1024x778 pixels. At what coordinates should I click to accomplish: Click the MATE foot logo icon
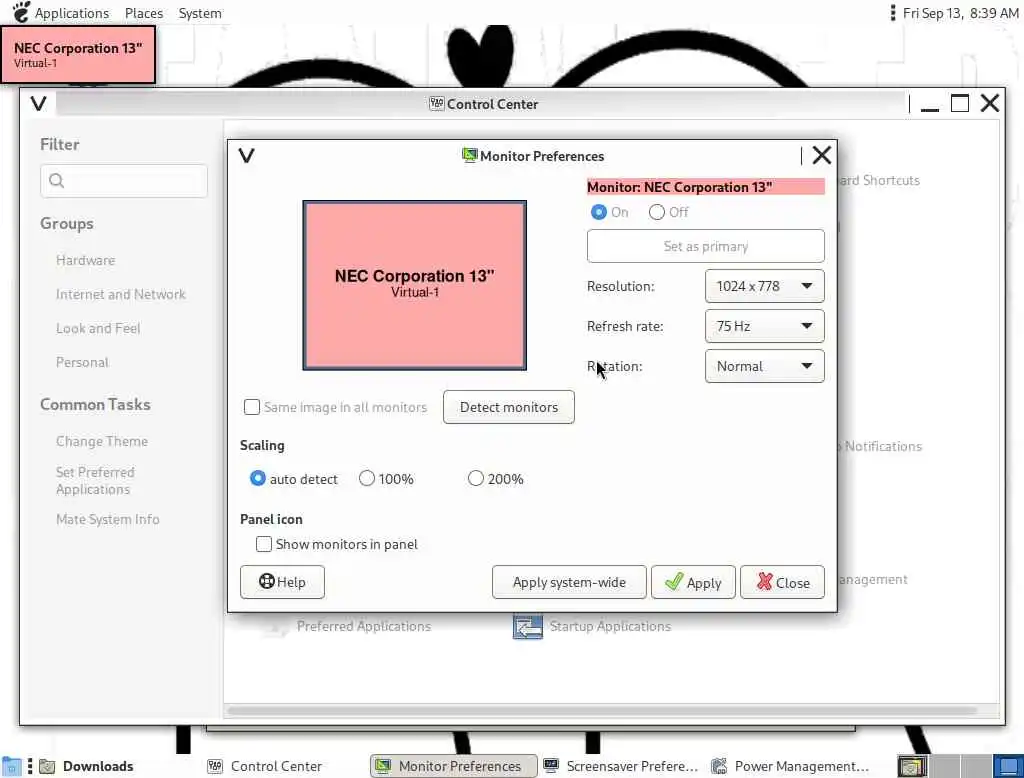(21, 12)
